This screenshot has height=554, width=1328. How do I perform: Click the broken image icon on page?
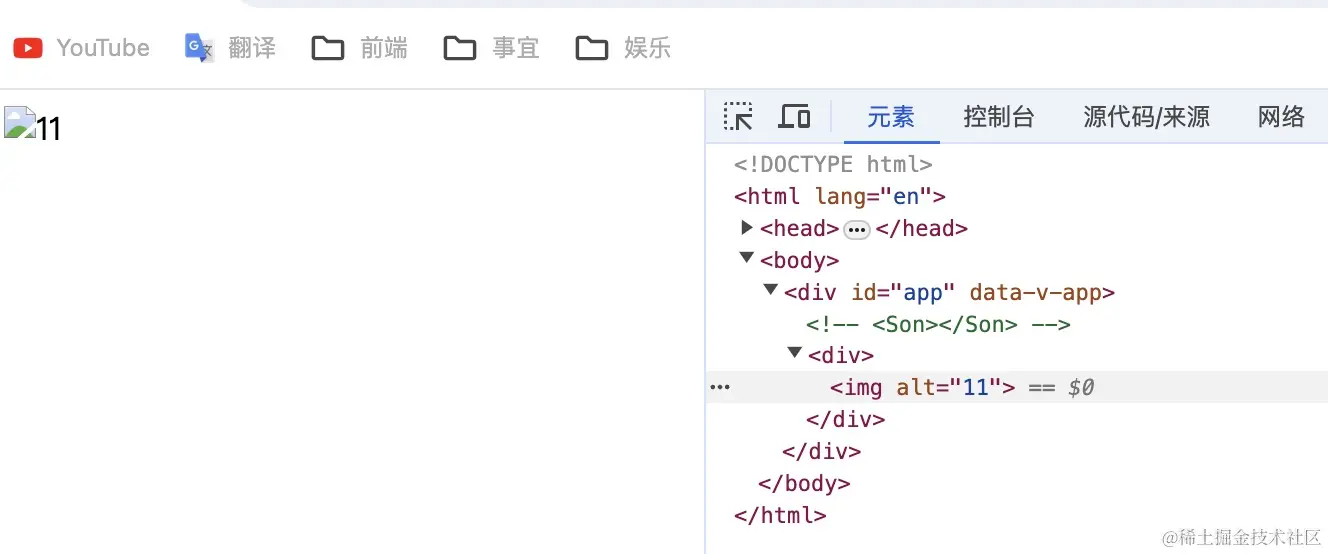20,125
